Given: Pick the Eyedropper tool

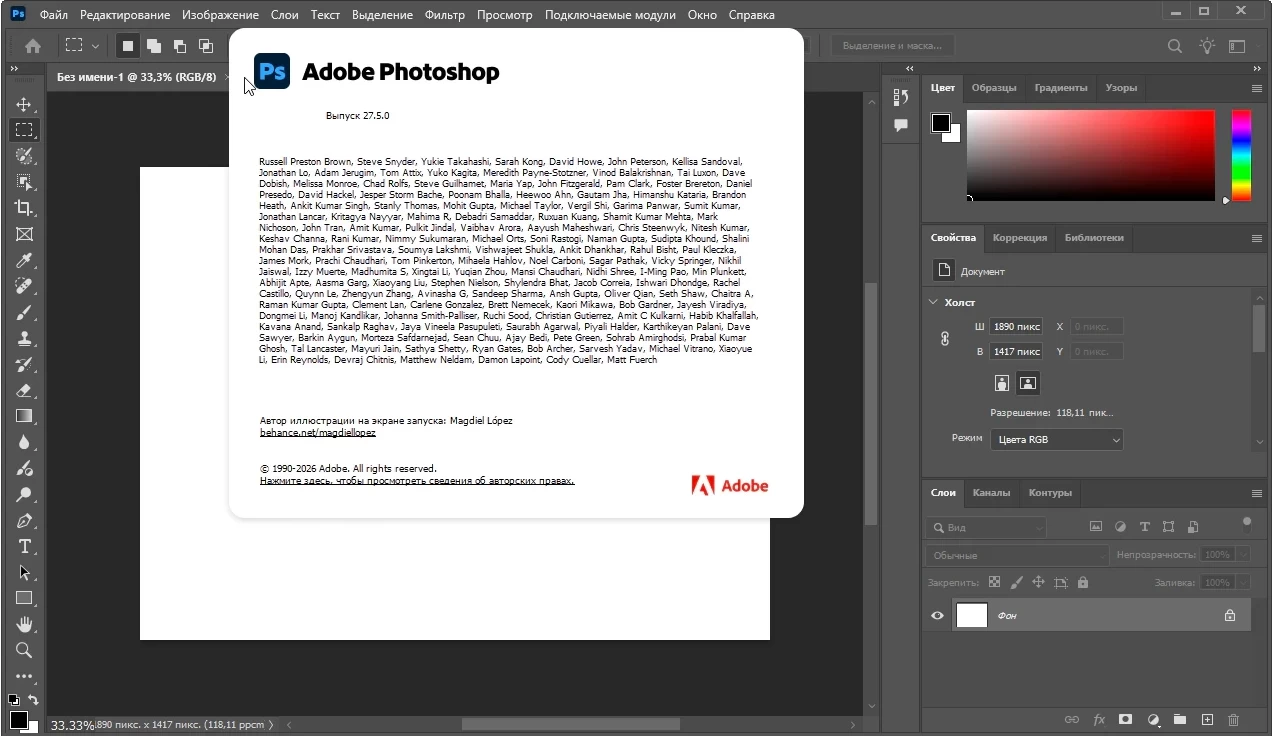Looking at the screenshot, I should pos(24,261).
